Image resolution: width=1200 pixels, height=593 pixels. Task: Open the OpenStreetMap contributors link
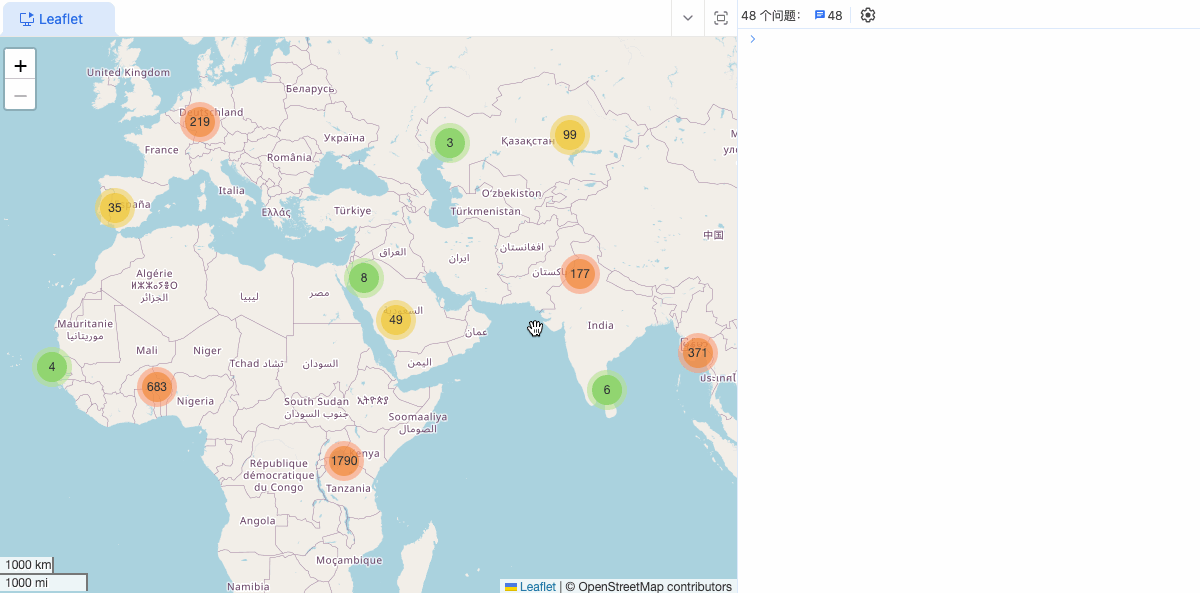[x=655, y=586]
